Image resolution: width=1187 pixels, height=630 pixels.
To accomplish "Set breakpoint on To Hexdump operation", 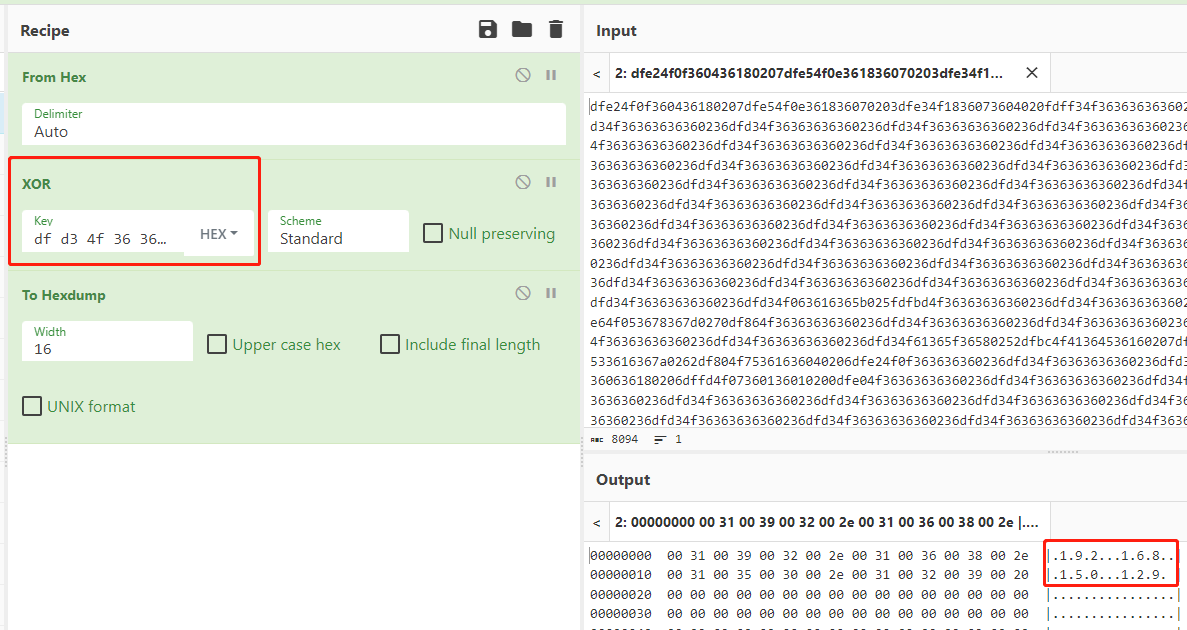I will pyautogui.click(x=551, y=293).
